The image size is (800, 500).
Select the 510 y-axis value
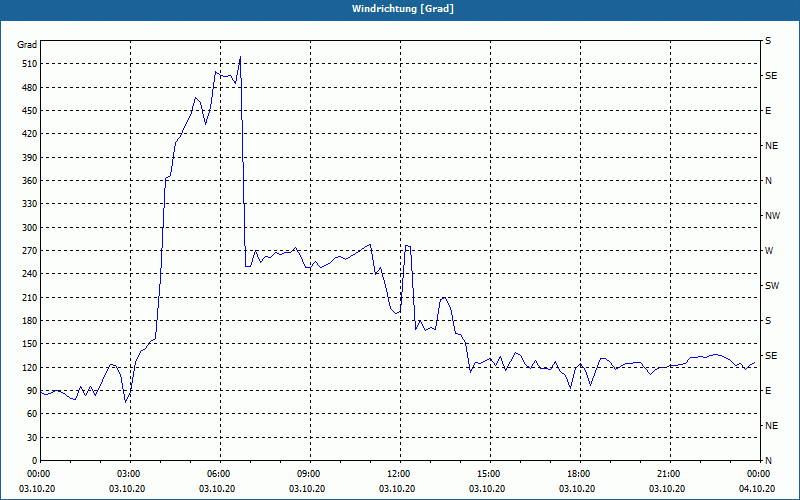click(x=29, y=64)
